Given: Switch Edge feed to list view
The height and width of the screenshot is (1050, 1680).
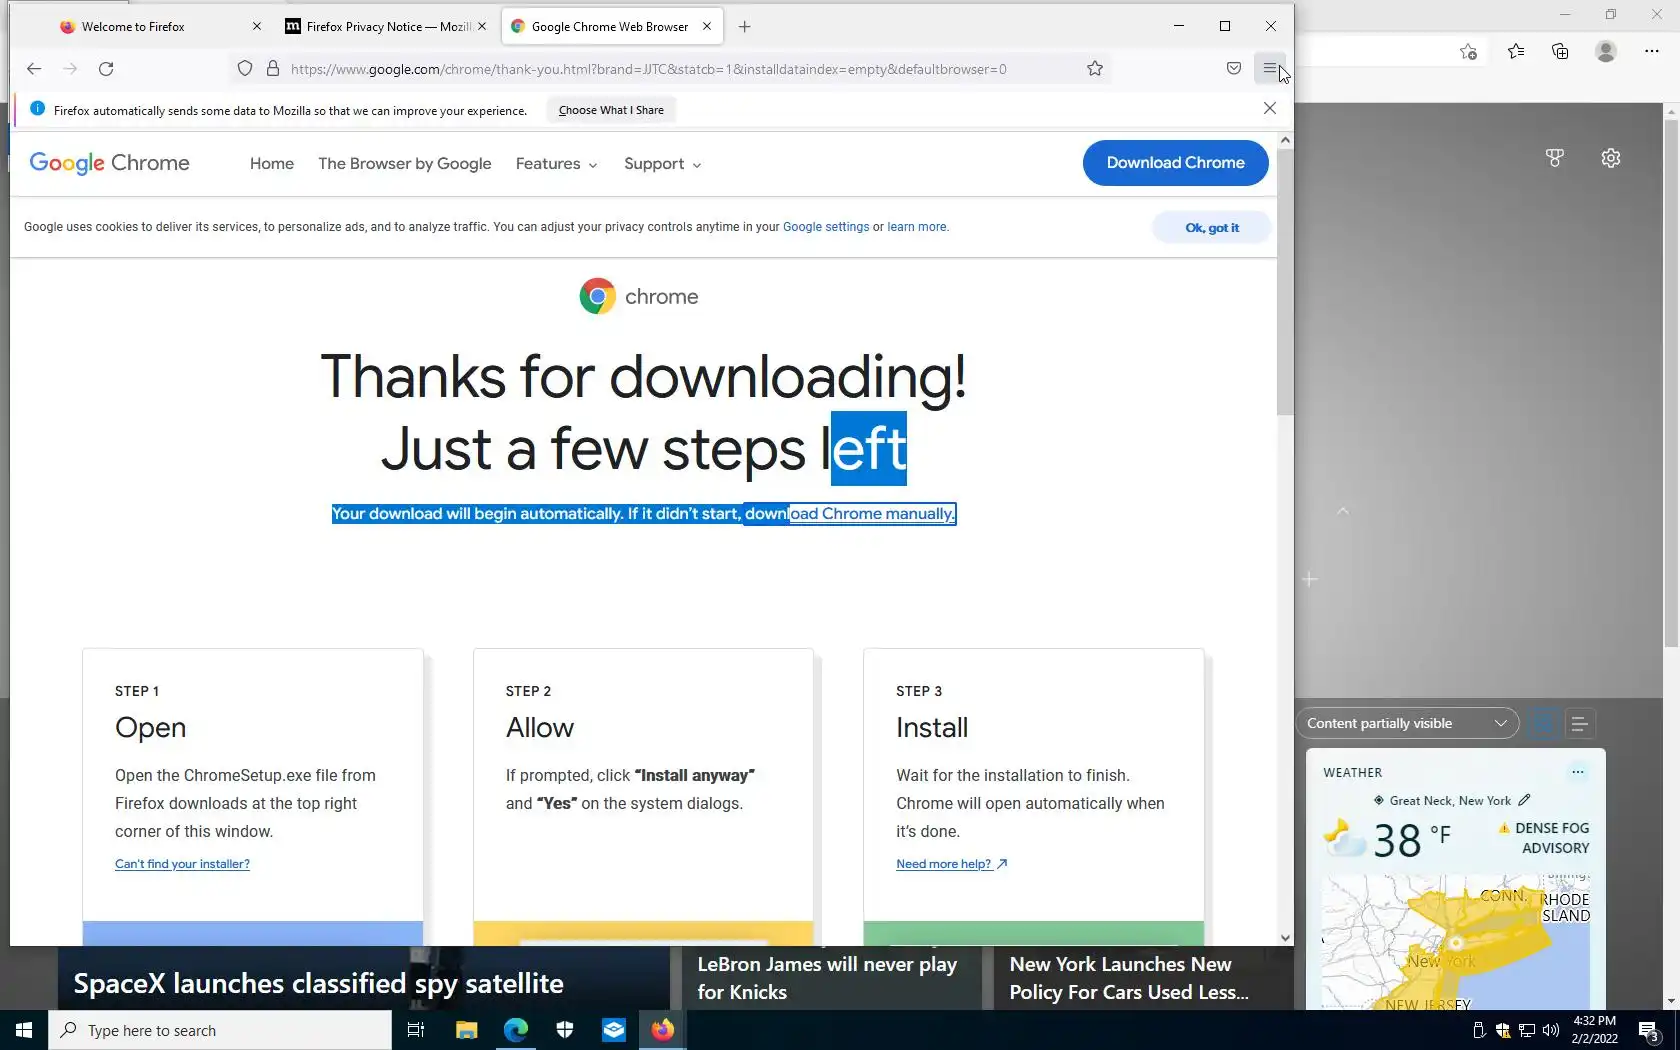Looking at the screenshot, I should coord(1579,724).
